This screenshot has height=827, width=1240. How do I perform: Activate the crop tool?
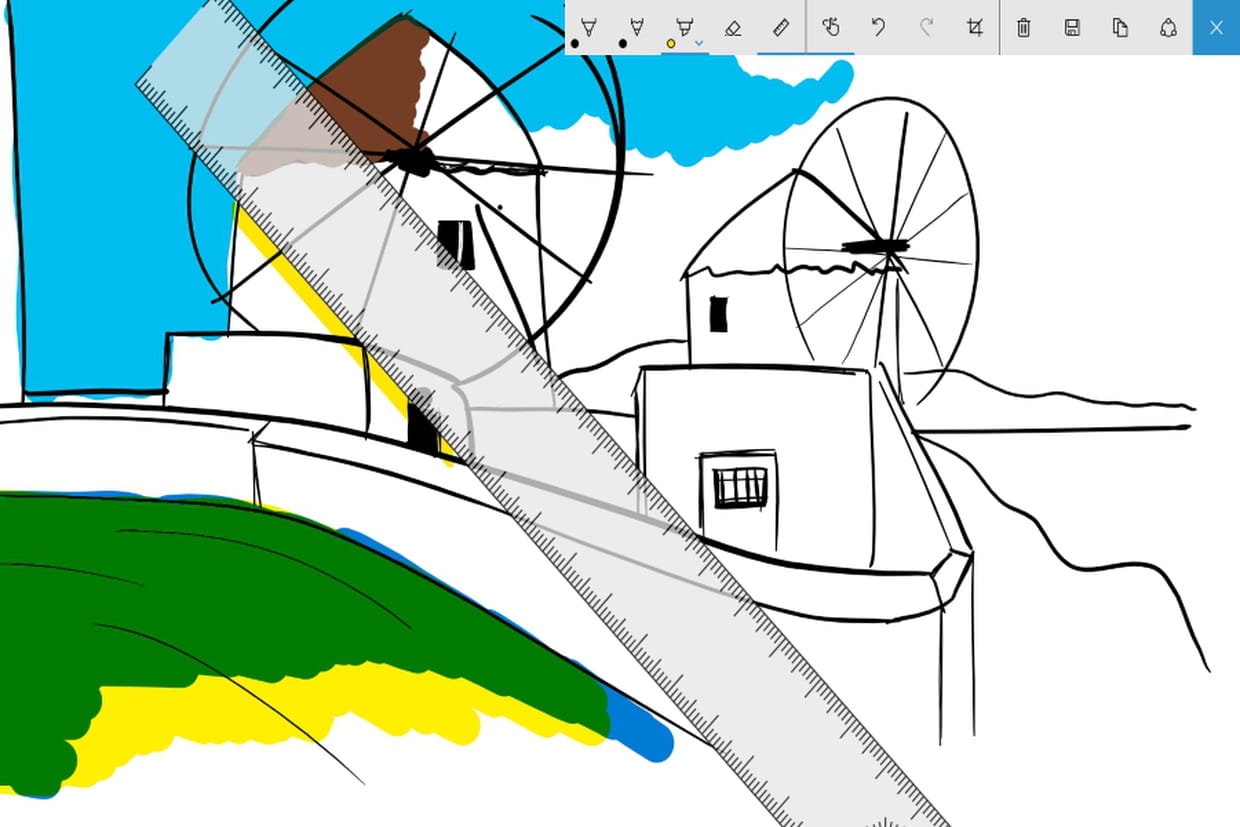pos(975,28)
